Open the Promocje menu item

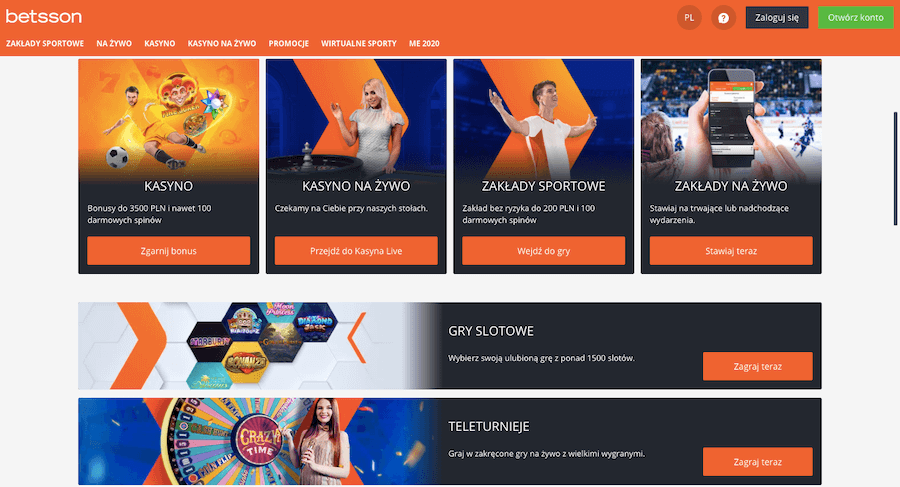point(289,44)
